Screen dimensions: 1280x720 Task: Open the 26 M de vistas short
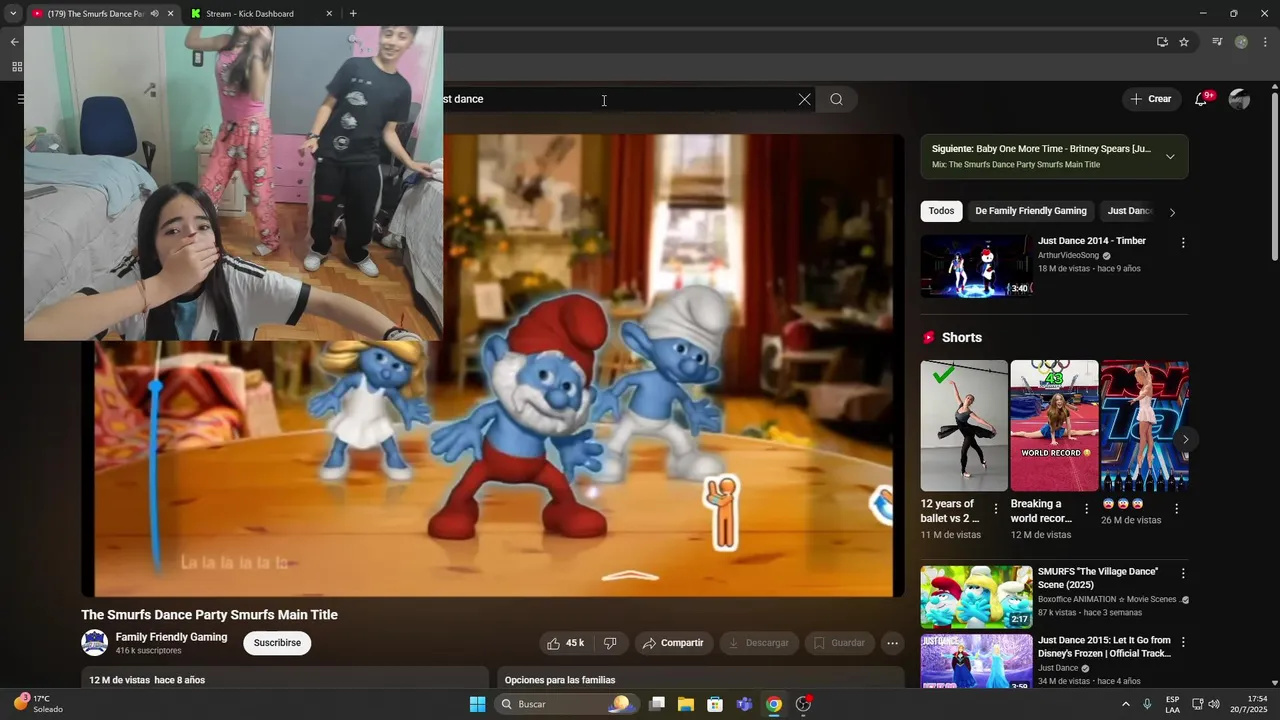click(1144, 426)
